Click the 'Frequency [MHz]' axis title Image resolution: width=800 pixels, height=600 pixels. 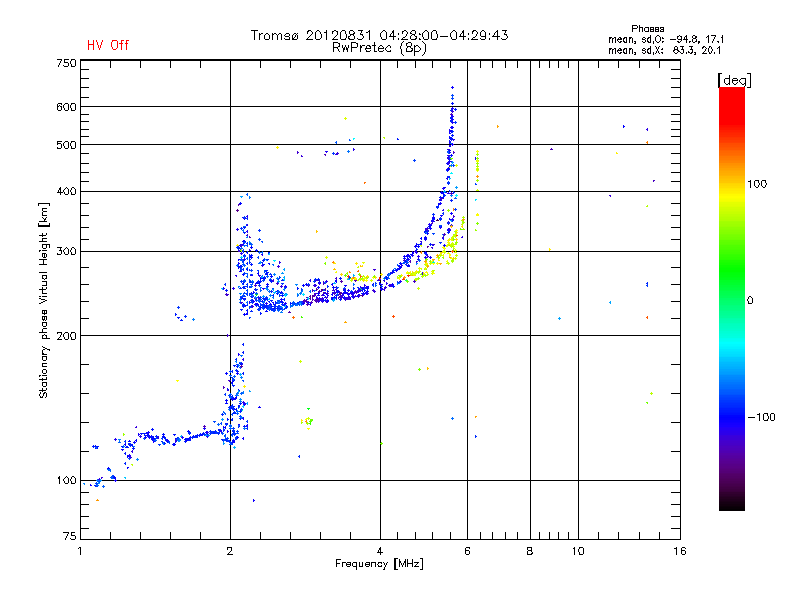(x=379, y=564)
